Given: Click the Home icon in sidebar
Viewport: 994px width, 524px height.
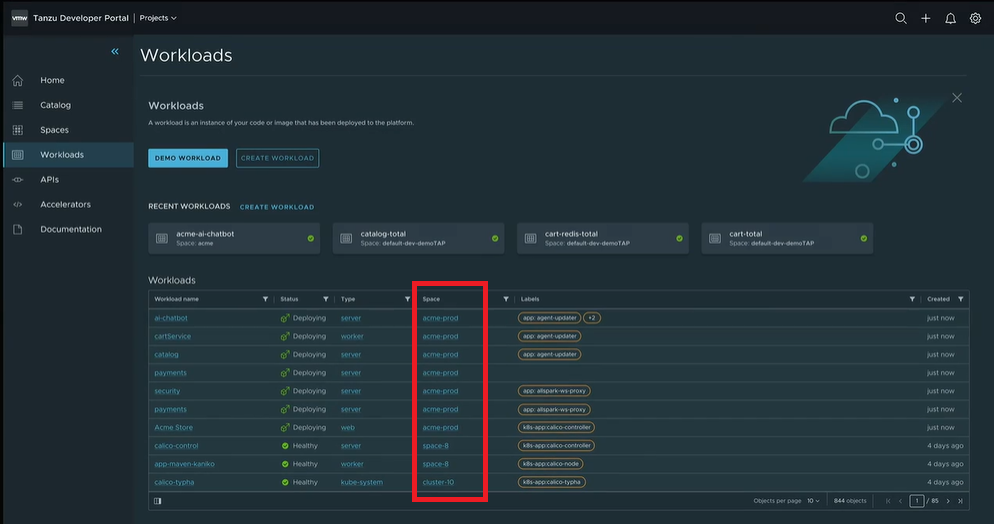Looking at the screenshot, I should point(18,80).
